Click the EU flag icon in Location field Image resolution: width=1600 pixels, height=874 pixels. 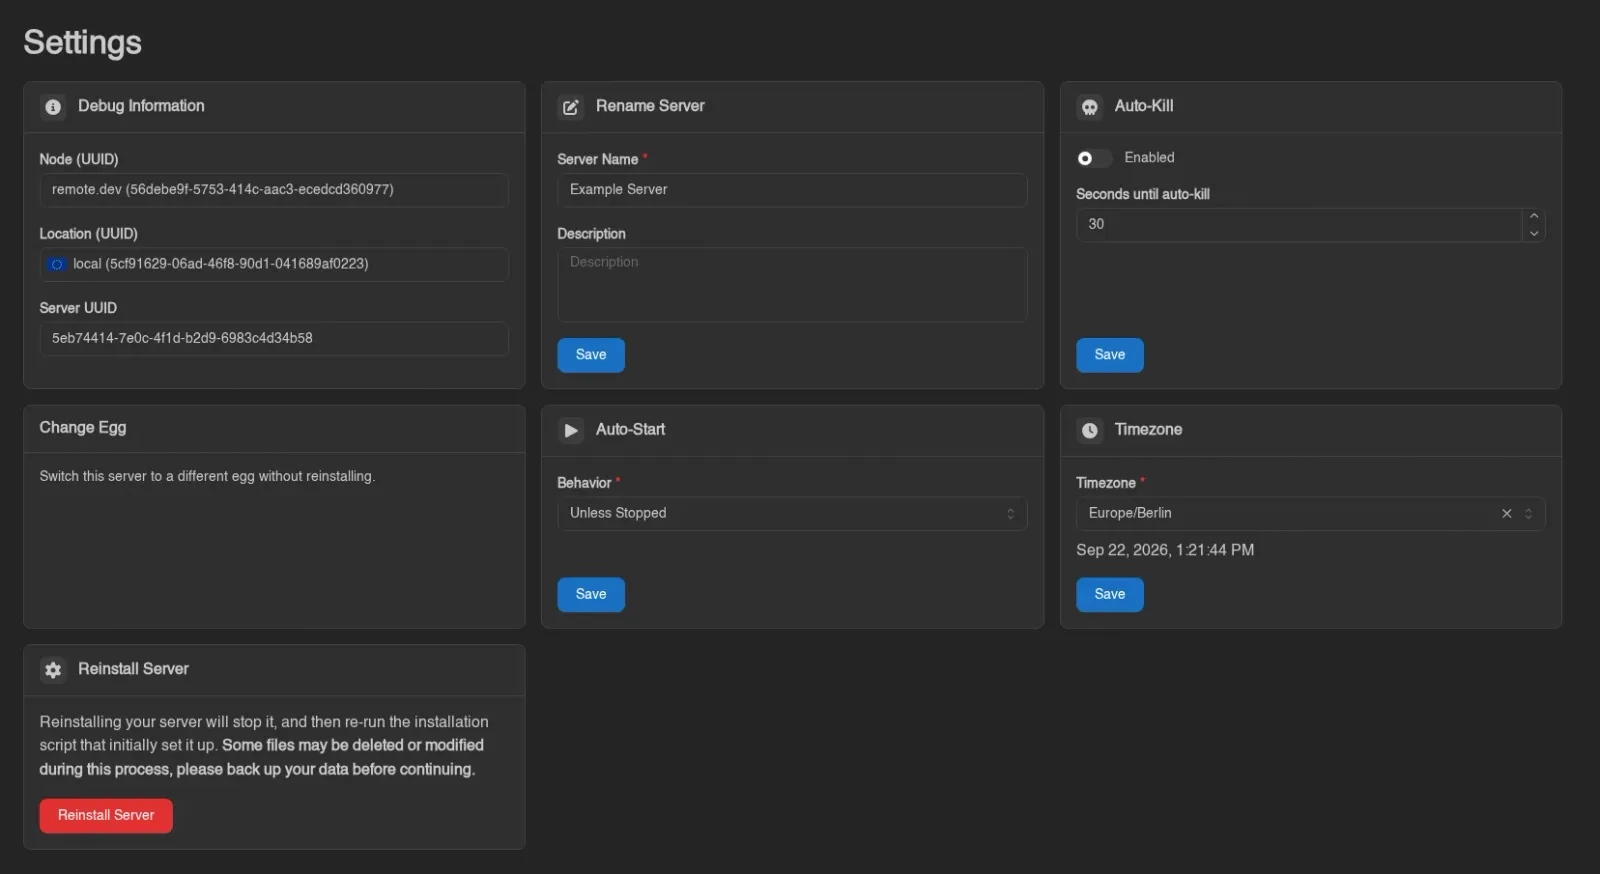[57, 264]
